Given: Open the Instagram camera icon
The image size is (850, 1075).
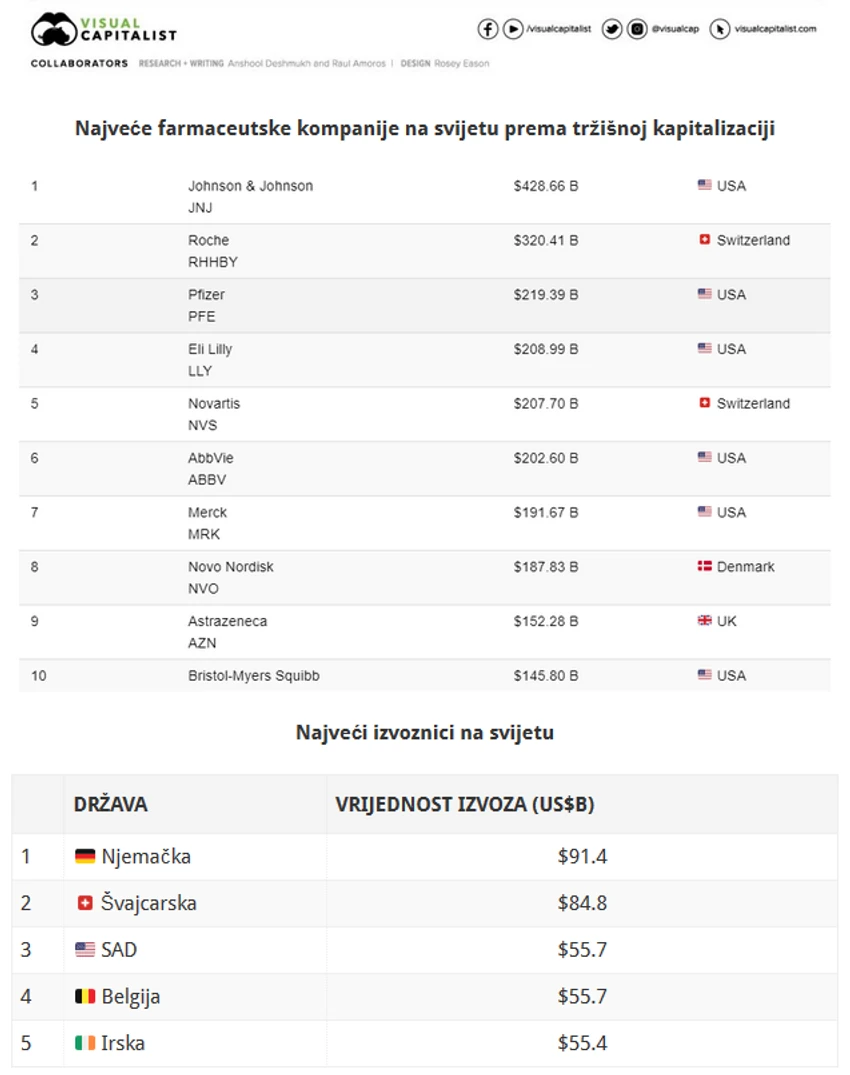Looking at the screenshot, I should coord(637,29).
